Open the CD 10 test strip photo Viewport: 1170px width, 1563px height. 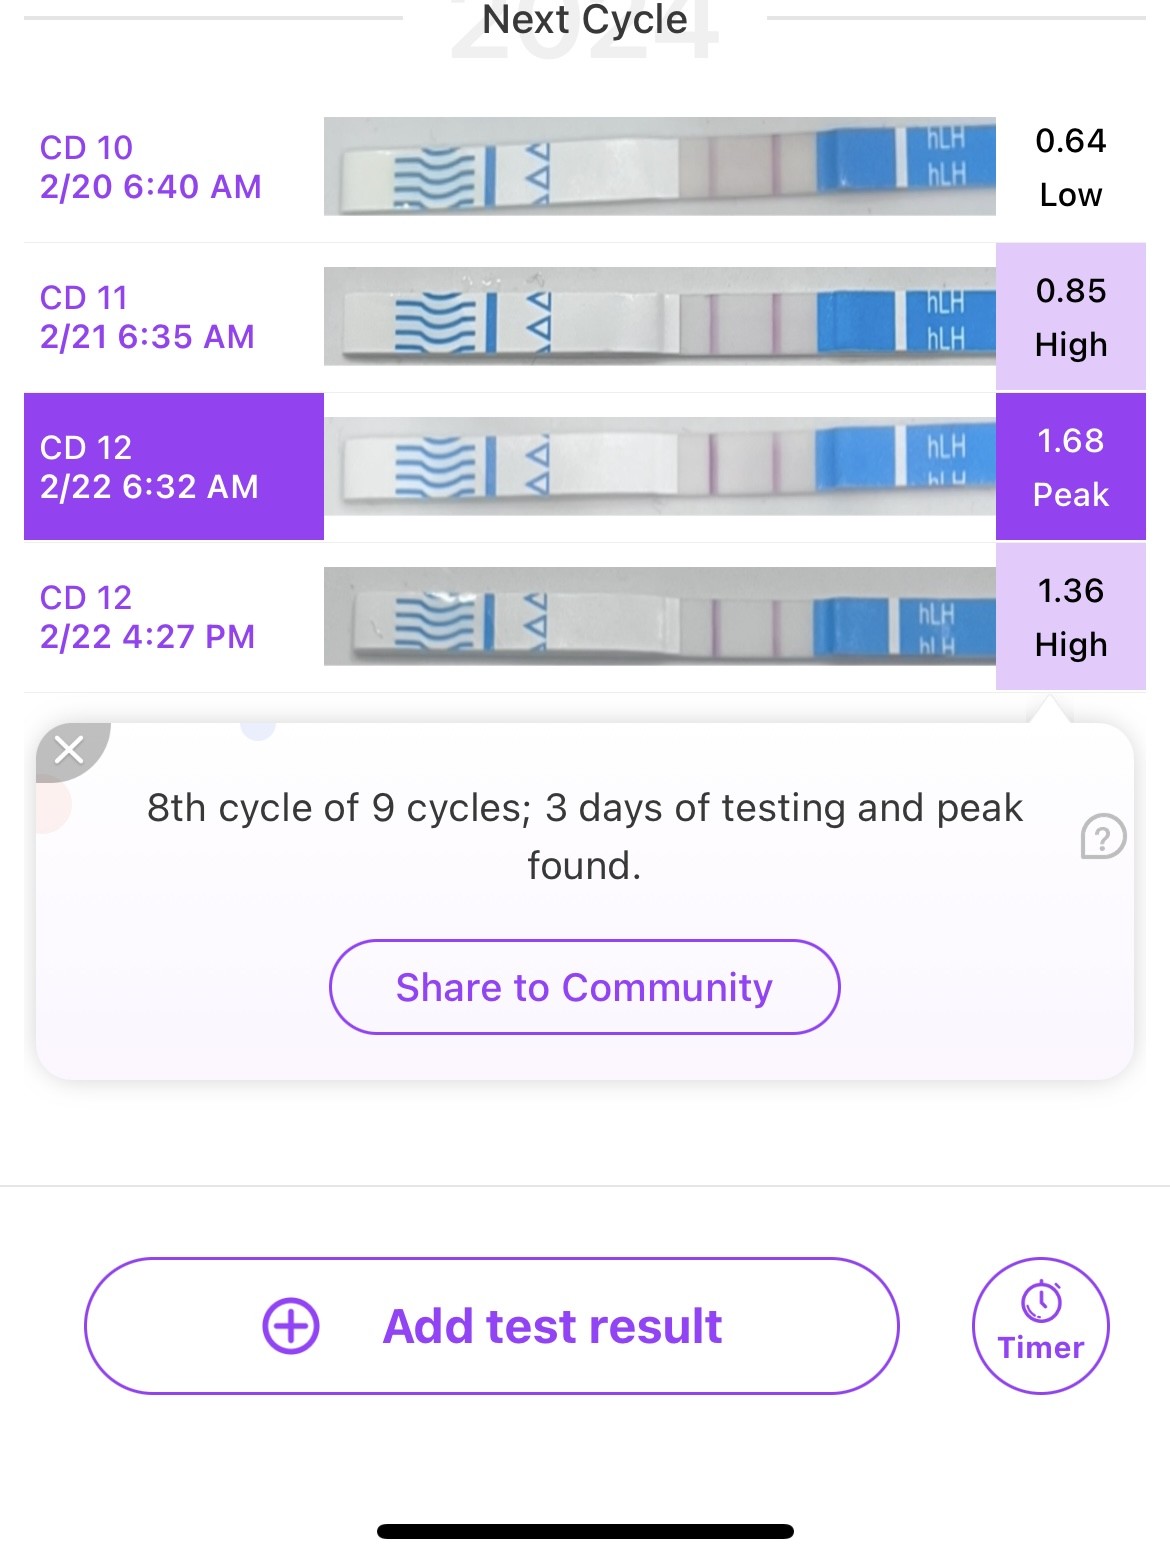(659, 166)
